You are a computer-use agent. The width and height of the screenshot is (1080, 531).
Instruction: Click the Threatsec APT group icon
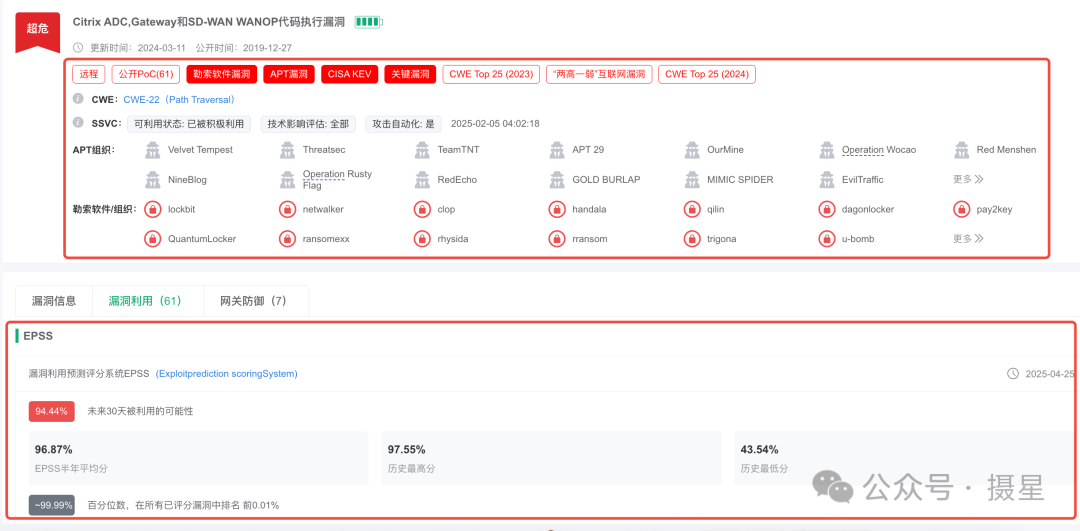(288, 149)
